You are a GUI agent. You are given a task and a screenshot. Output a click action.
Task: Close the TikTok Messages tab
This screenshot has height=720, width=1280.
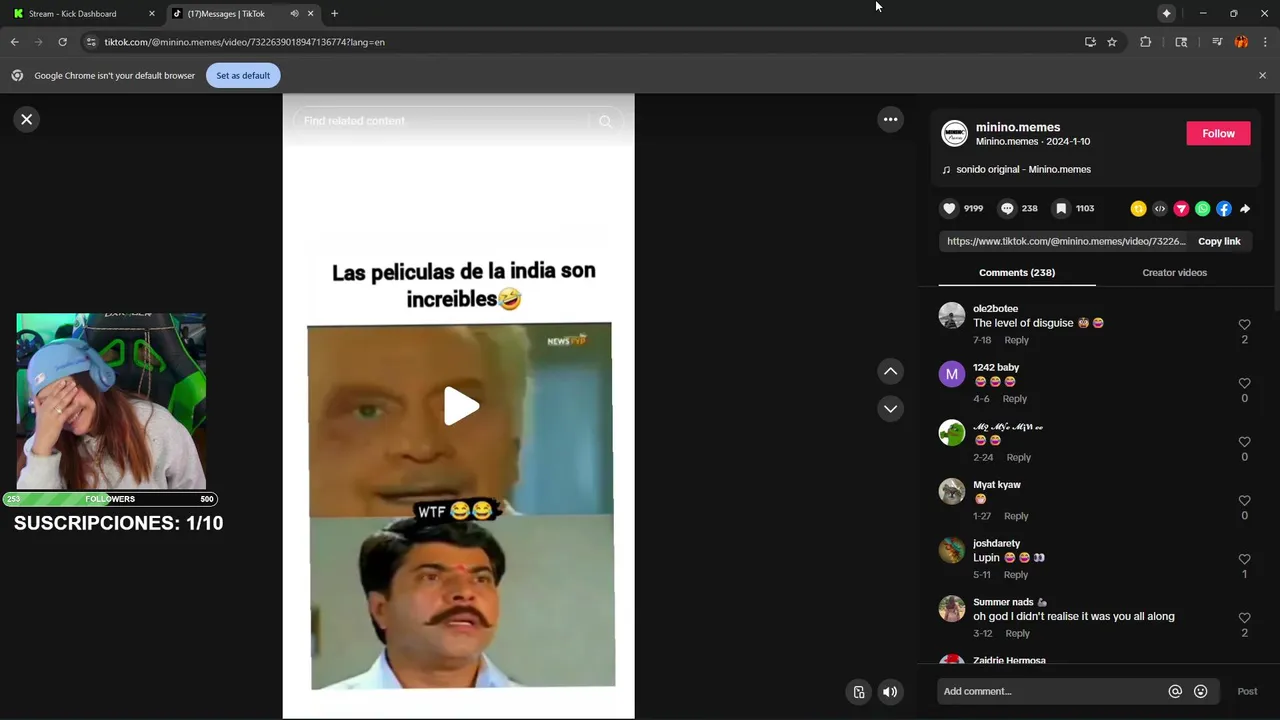click(310, 14)
